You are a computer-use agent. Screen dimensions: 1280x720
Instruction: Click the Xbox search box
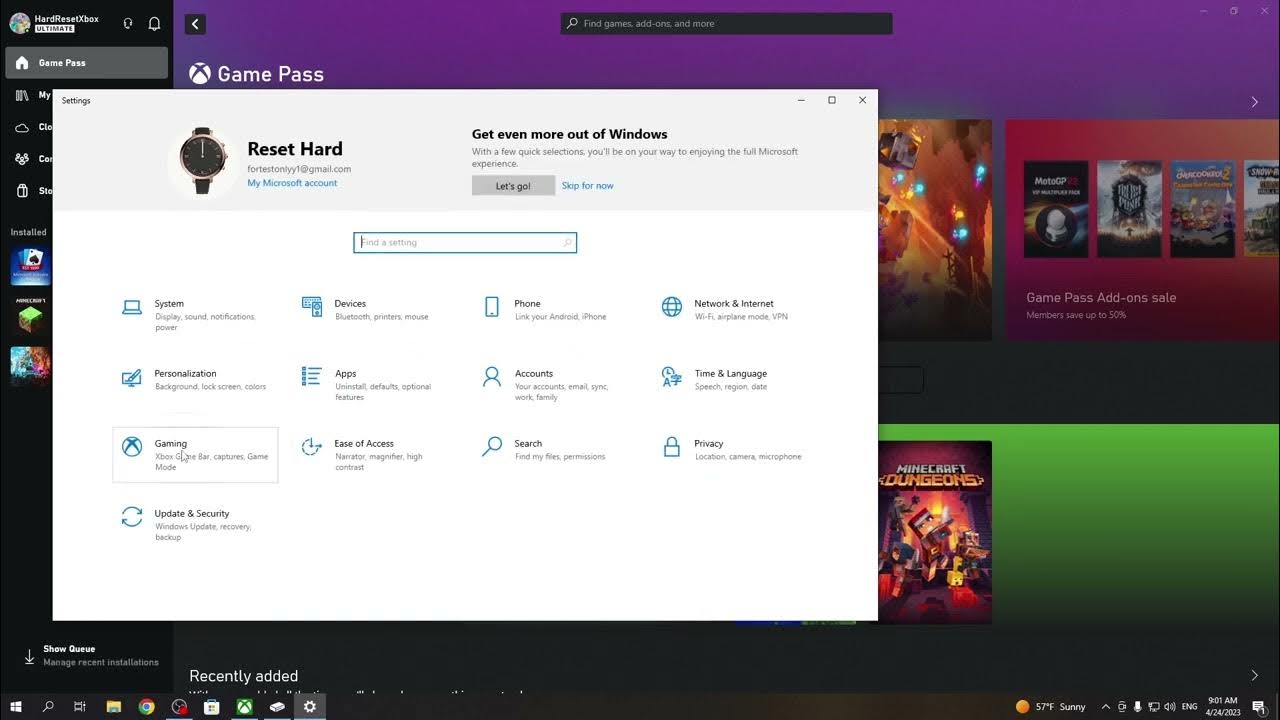[x=727, y=23]
